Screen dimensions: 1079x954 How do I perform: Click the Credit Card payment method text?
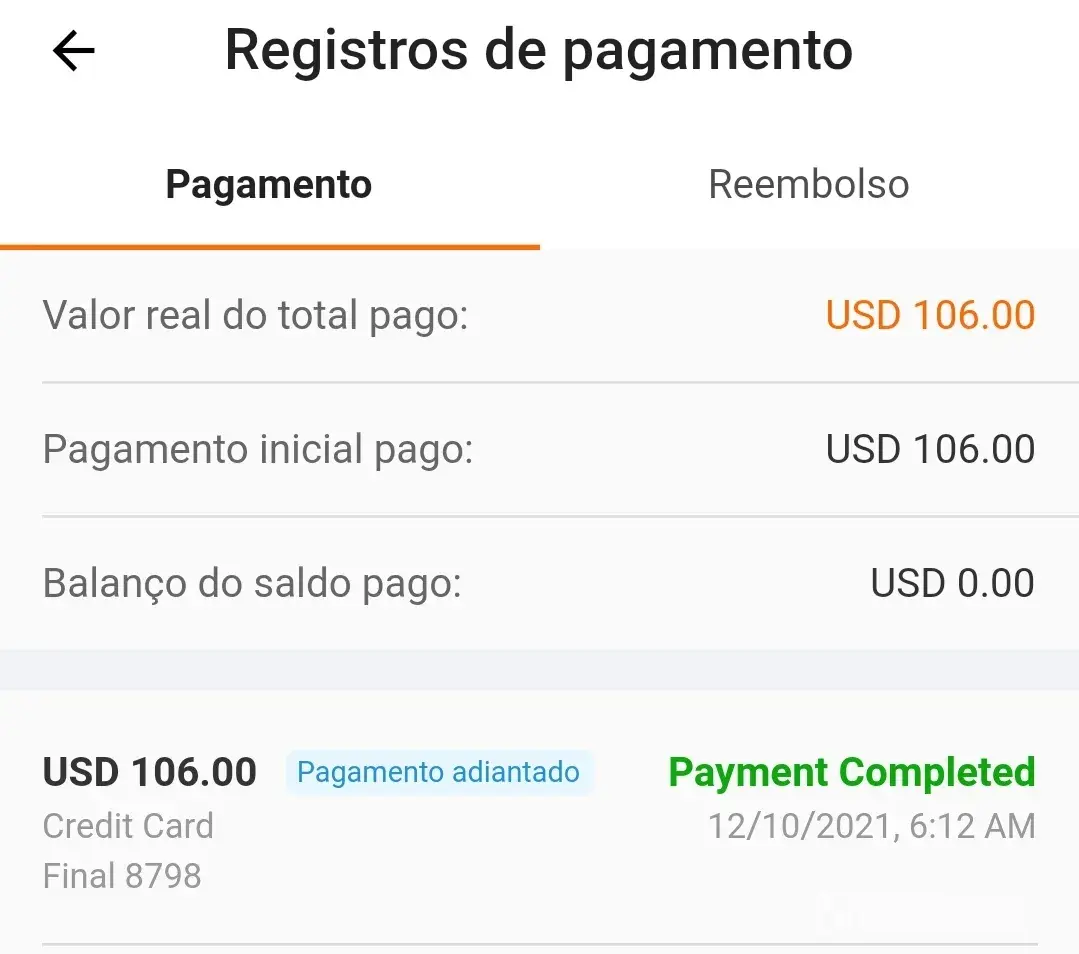128,827
